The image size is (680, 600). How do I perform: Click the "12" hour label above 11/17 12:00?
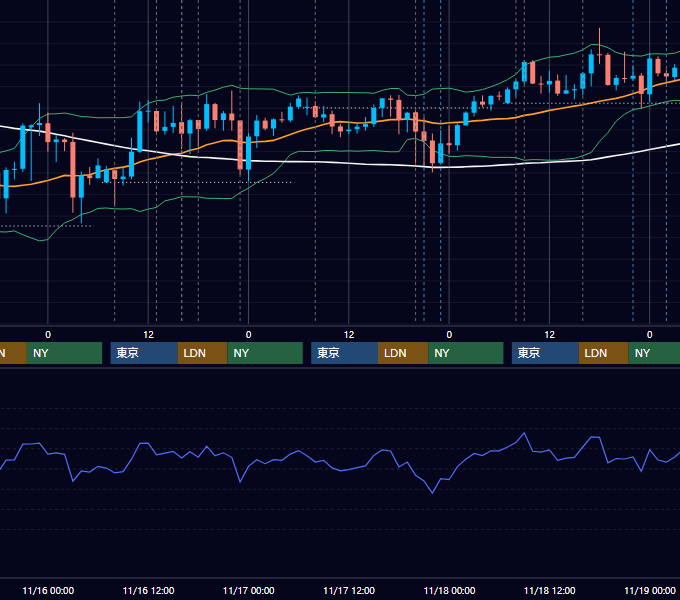349,335
